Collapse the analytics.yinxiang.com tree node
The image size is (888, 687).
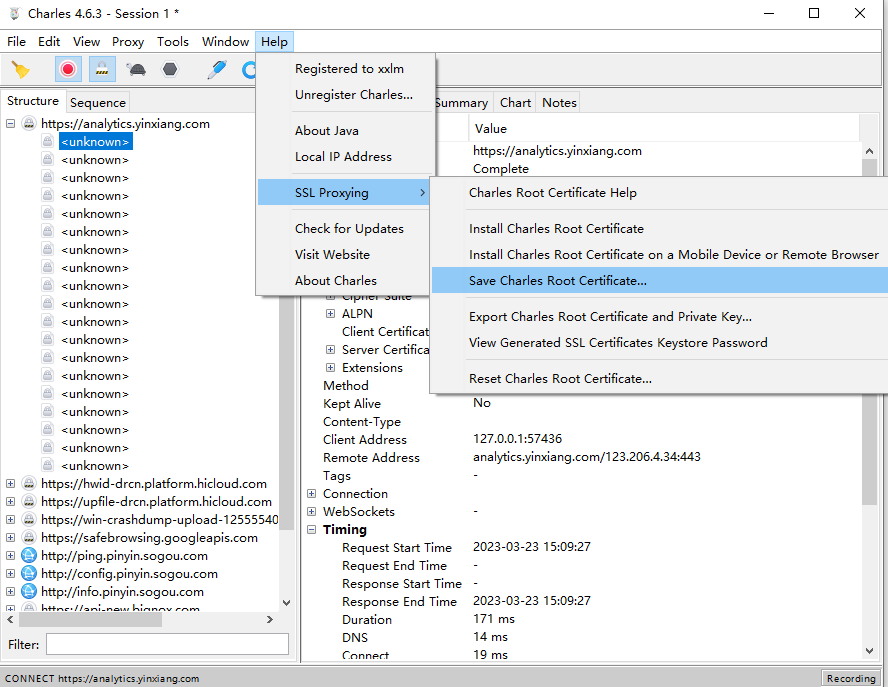point(10,123)
